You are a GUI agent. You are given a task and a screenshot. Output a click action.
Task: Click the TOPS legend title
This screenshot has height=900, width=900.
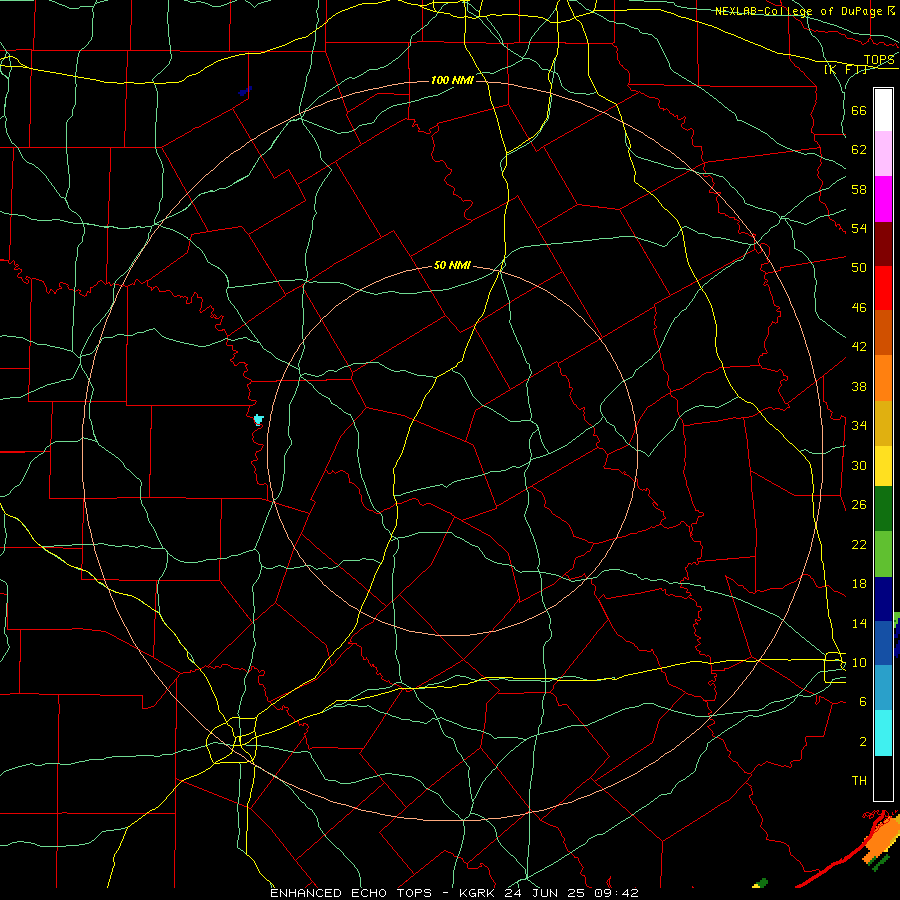[879, 60]
